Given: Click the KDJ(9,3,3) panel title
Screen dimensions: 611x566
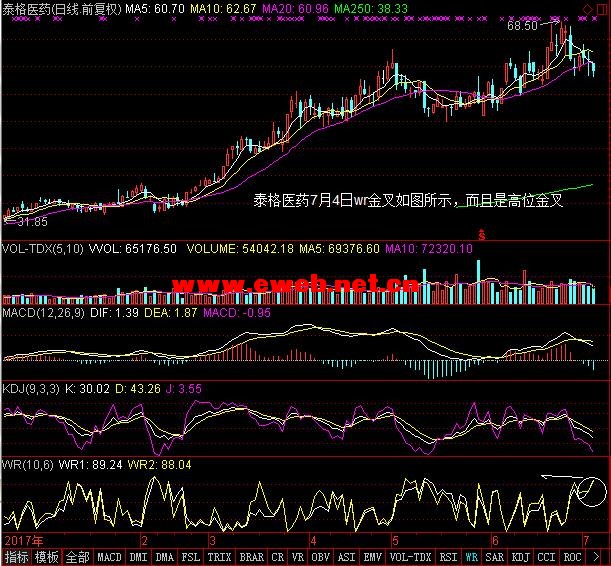Looking at the screenshot, I should click(31, 389).
